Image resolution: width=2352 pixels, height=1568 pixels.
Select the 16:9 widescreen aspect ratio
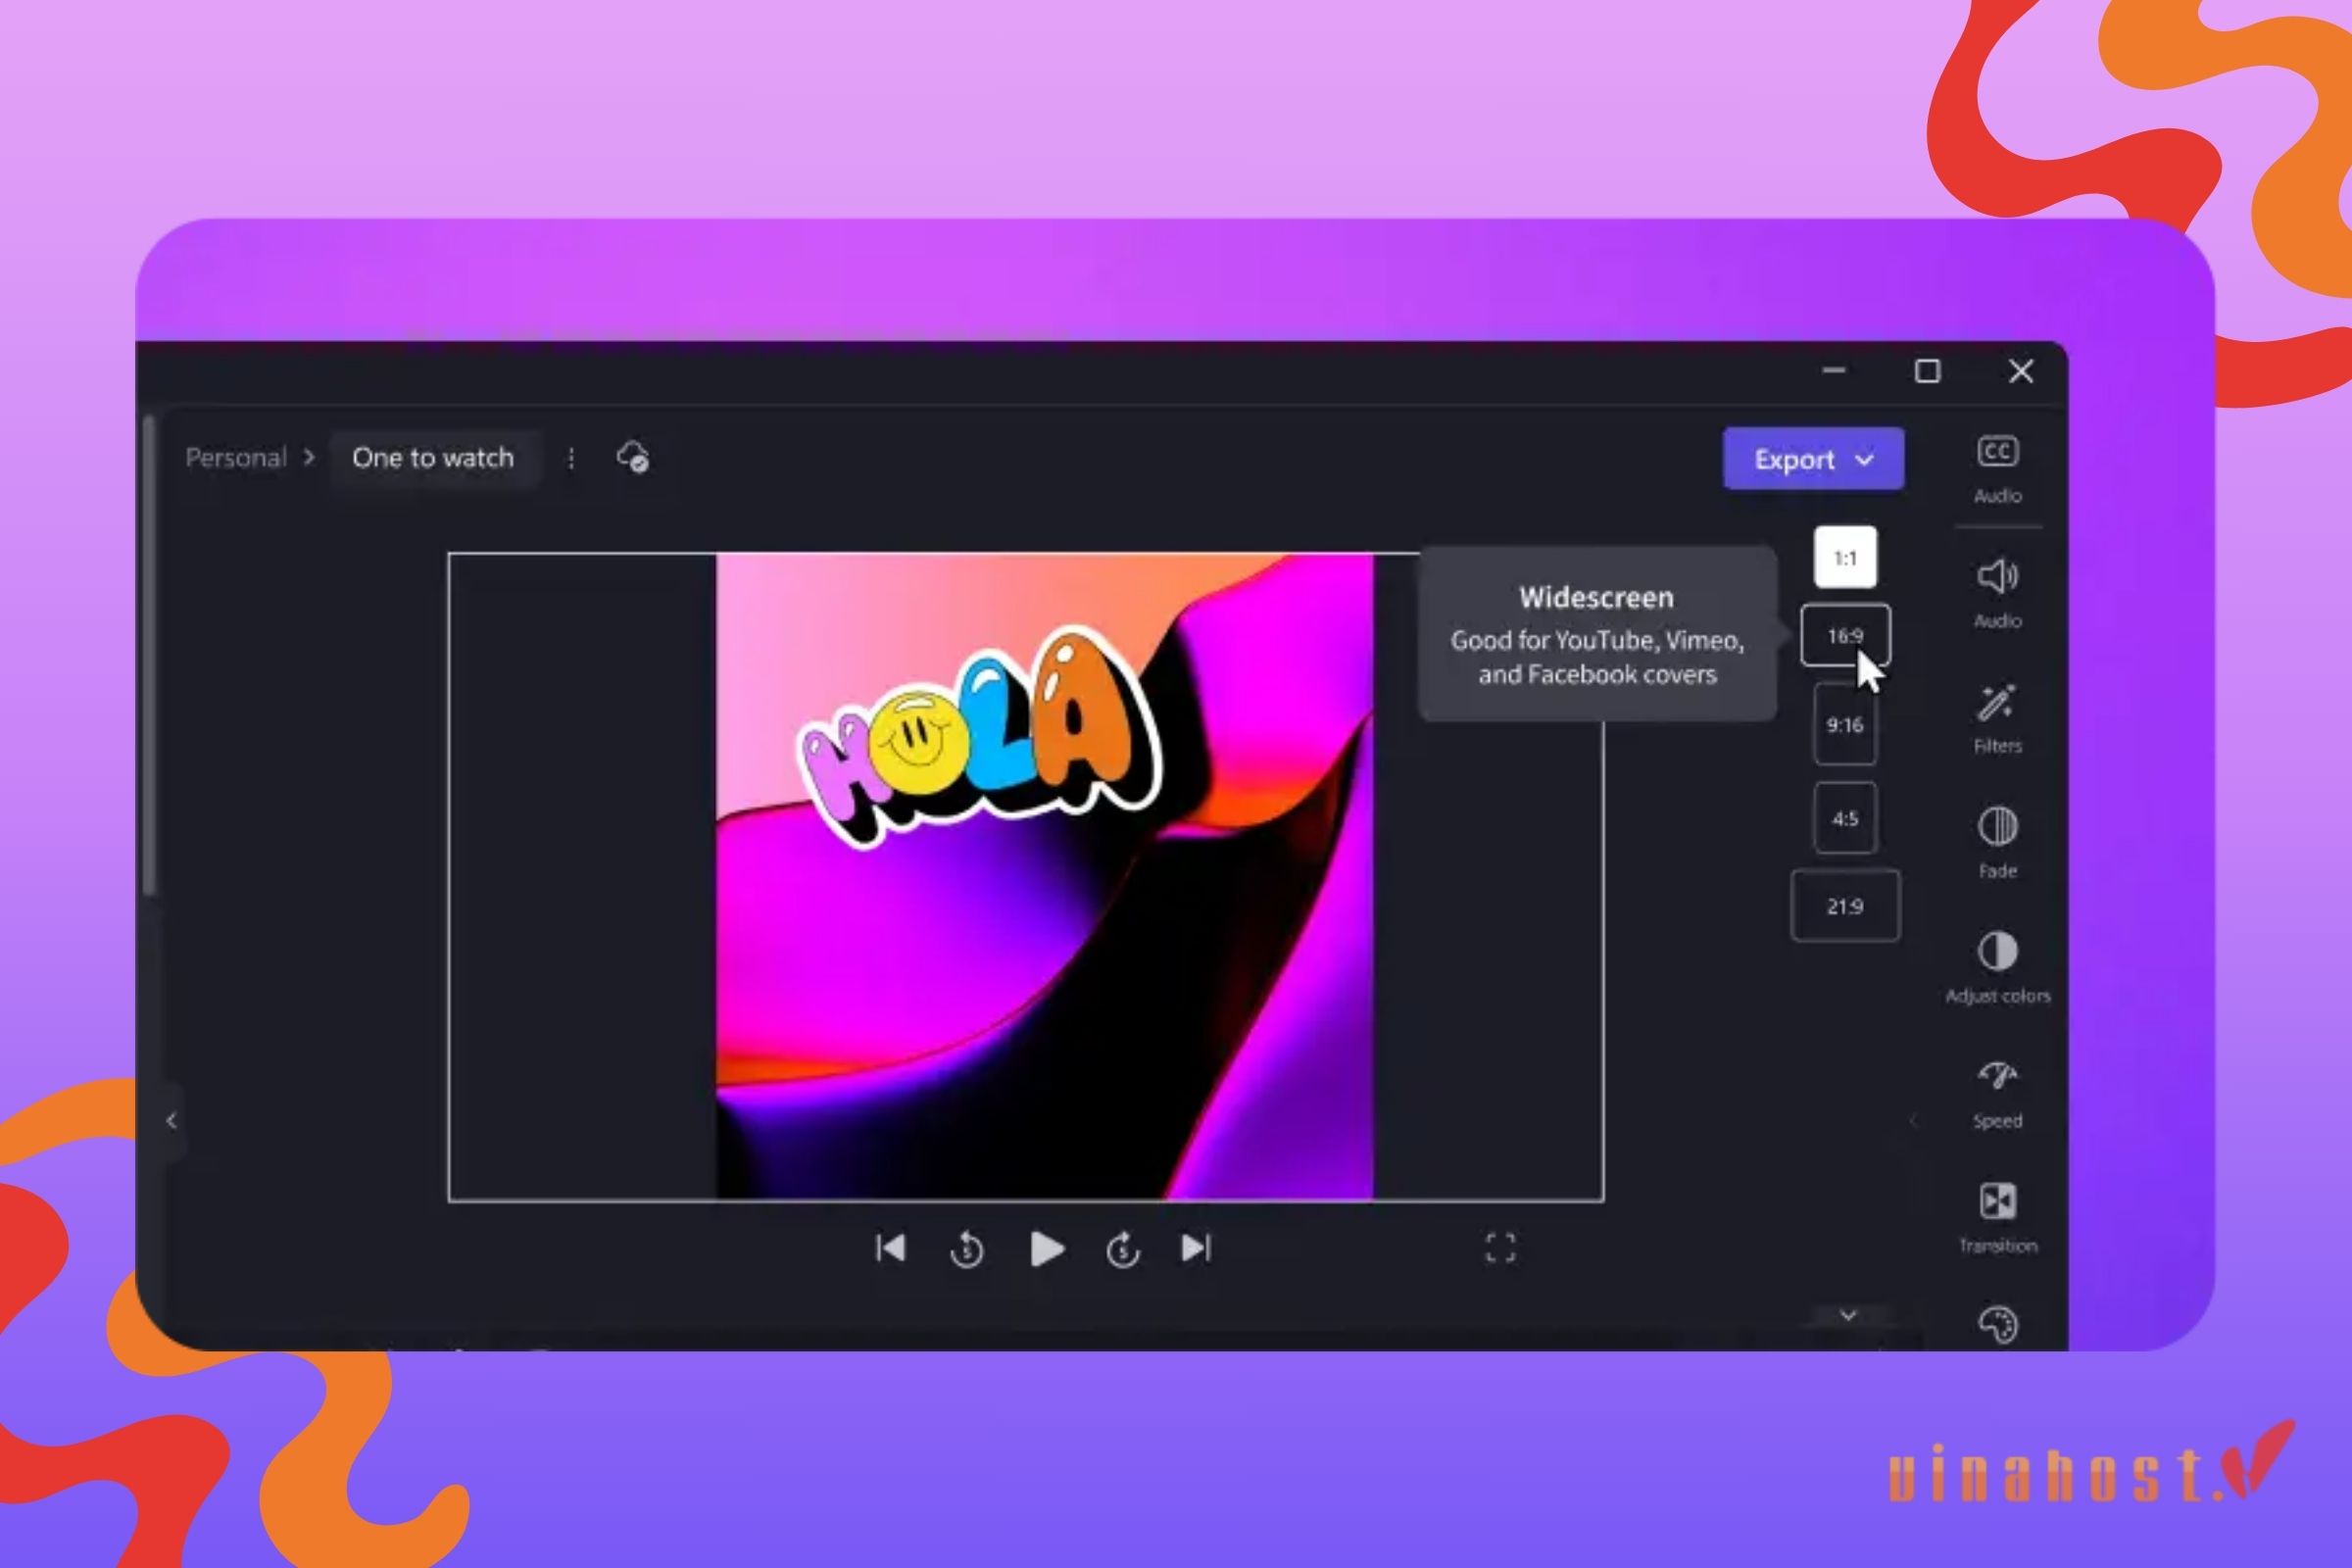(x=1845, y=635)
